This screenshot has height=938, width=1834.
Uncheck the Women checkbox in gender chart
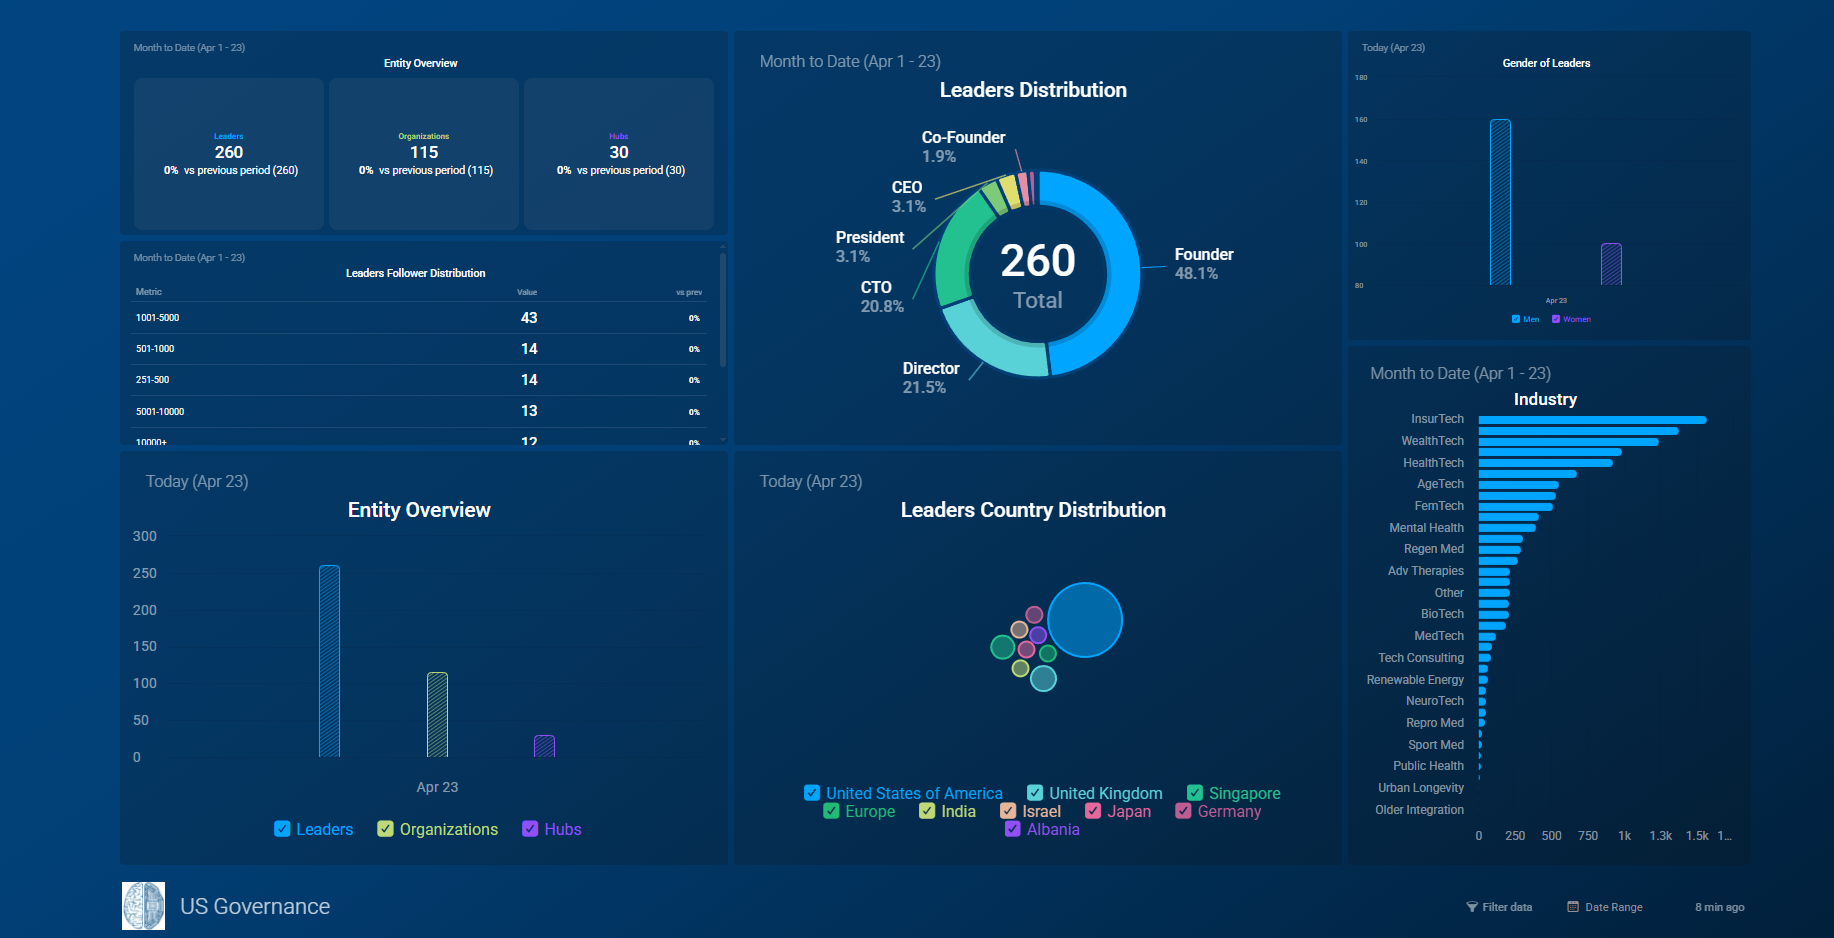tap(1556, 319)
